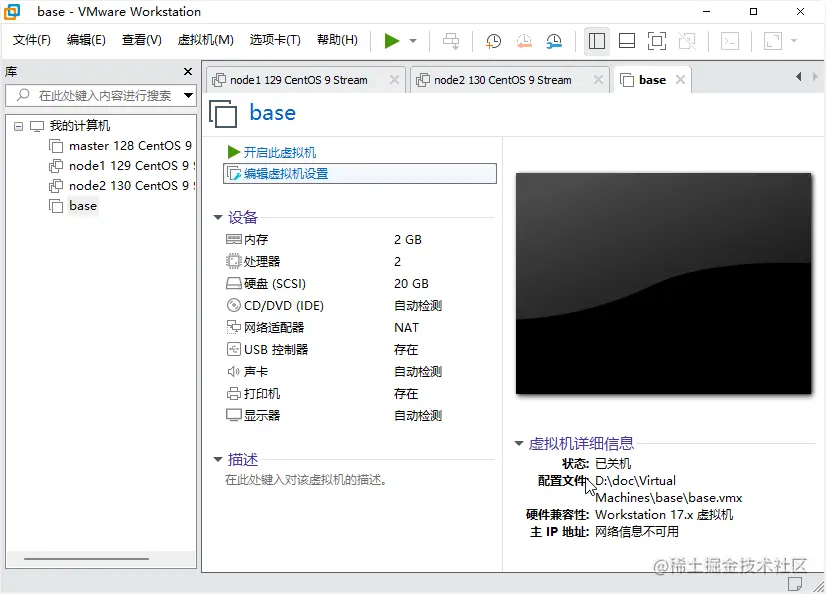Click the Send Ctrl+Alt+Del toolbar icon
The image size is (826, 594).
[x=451, y=41]
